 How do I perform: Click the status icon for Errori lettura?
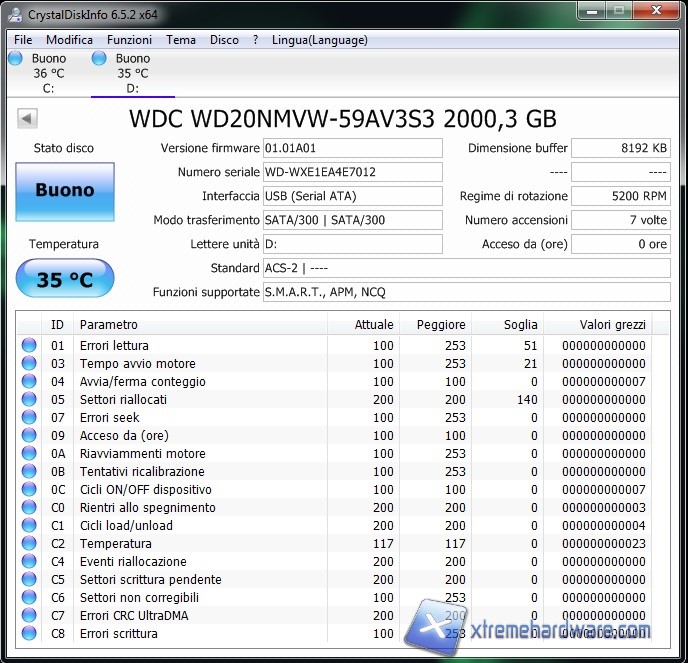[29, 346]
